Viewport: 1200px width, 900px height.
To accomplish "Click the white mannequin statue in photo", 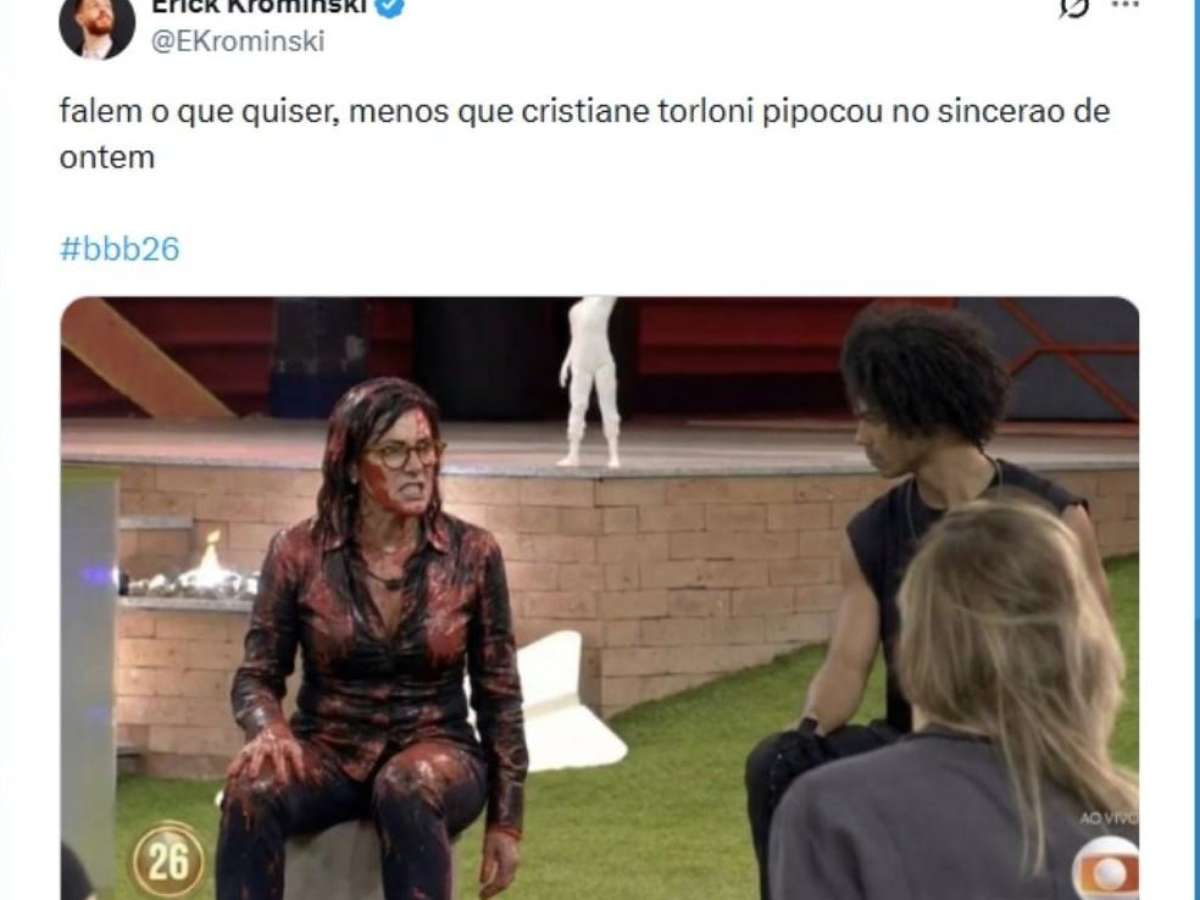I will 590,382.
